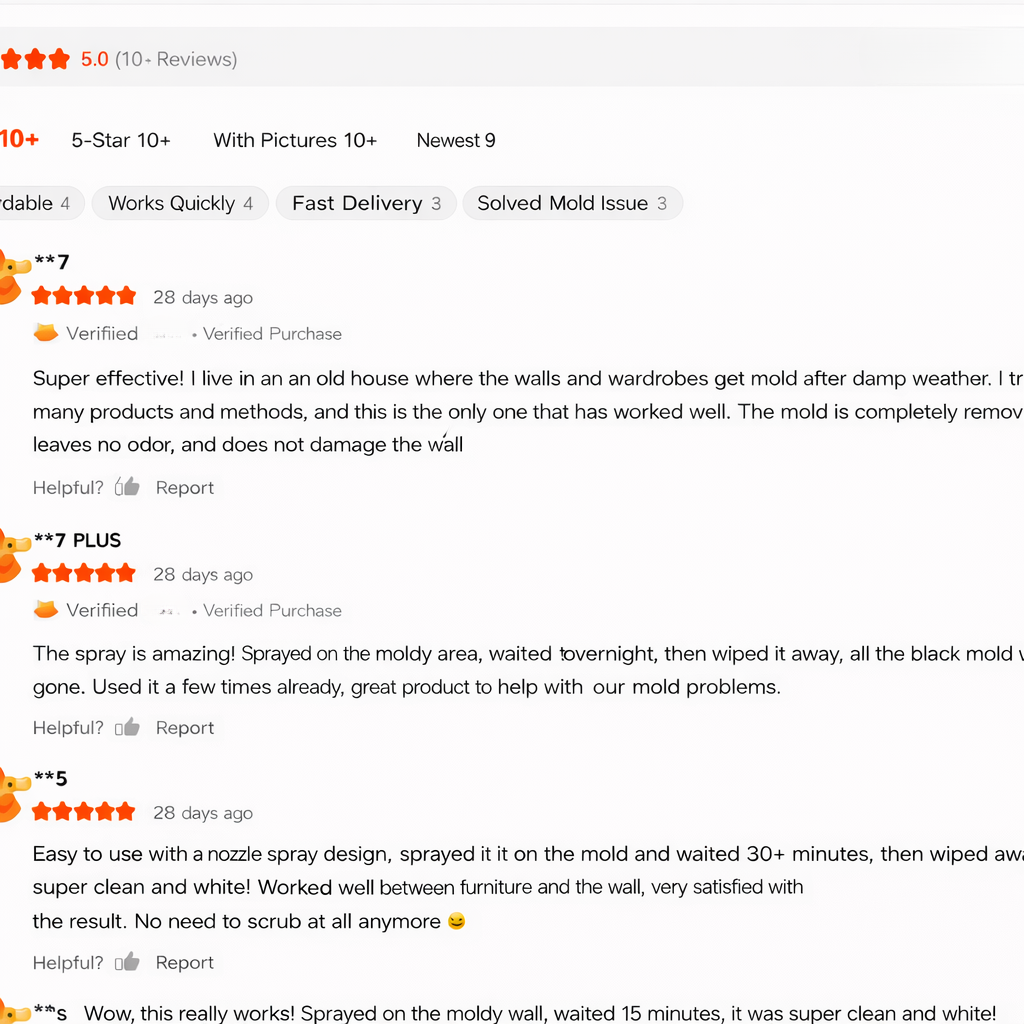Report the first **7 review
1024x1024 pixels.
tap(185, 488)
